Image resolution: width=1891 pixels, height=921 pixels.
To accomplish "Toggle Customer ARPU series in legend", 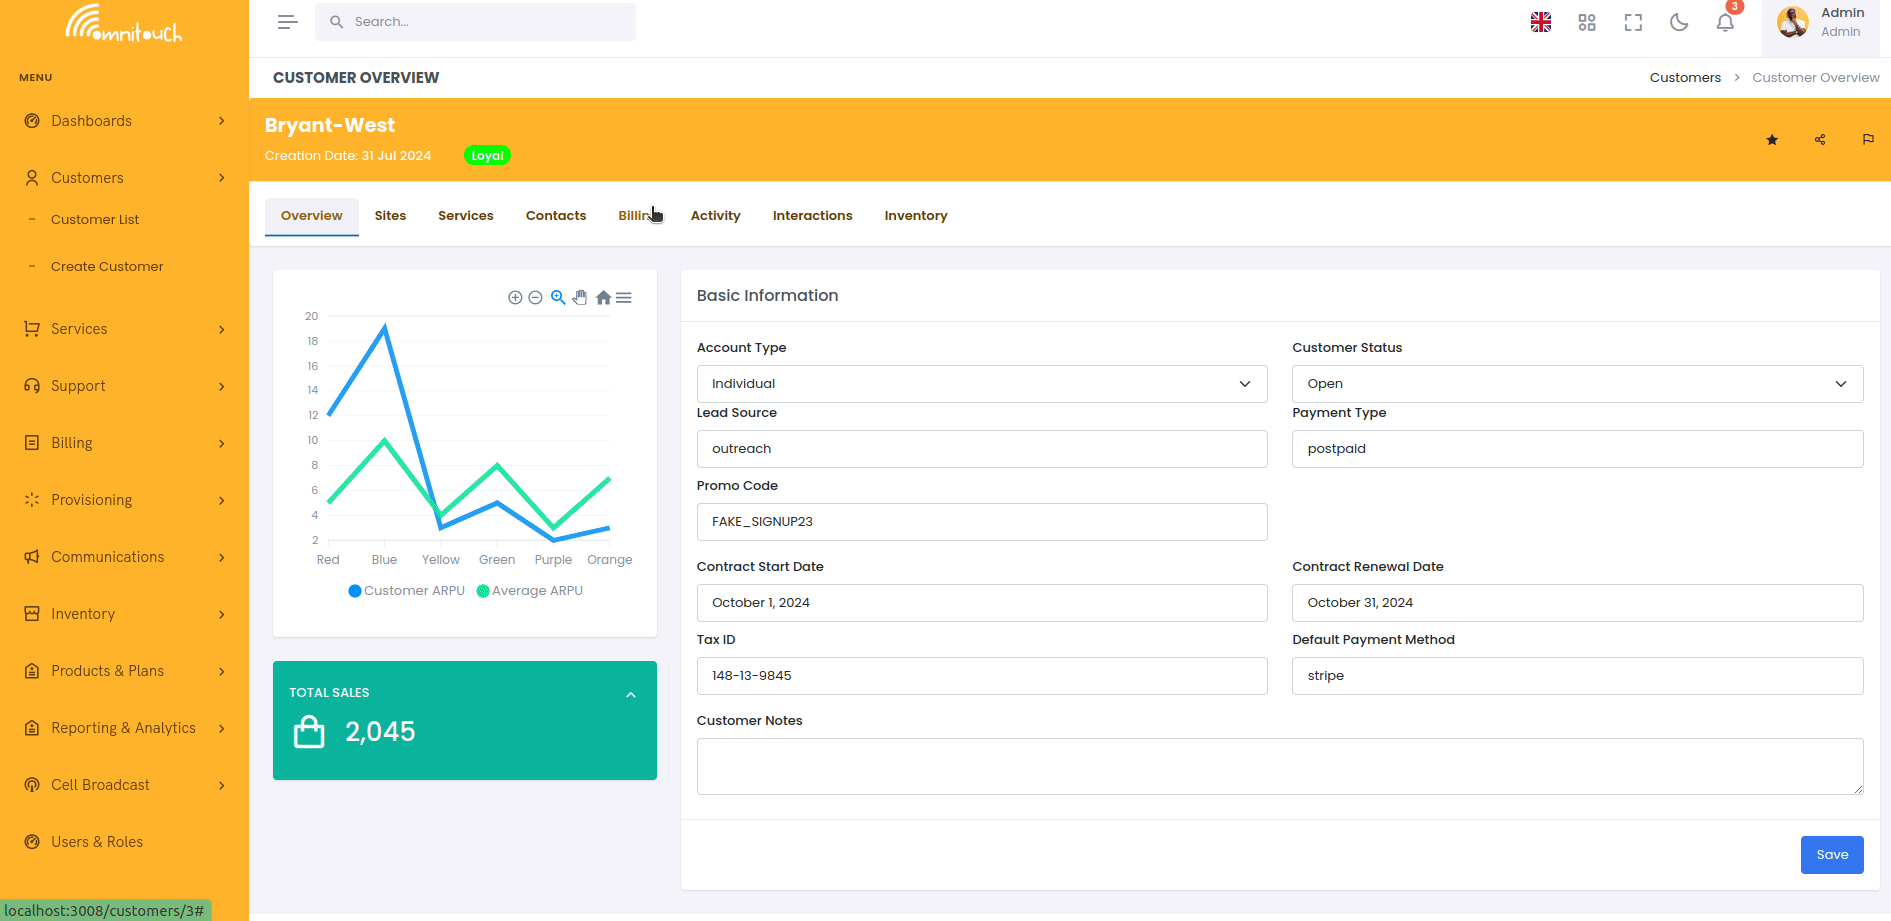I will click(x=407, y=591).
